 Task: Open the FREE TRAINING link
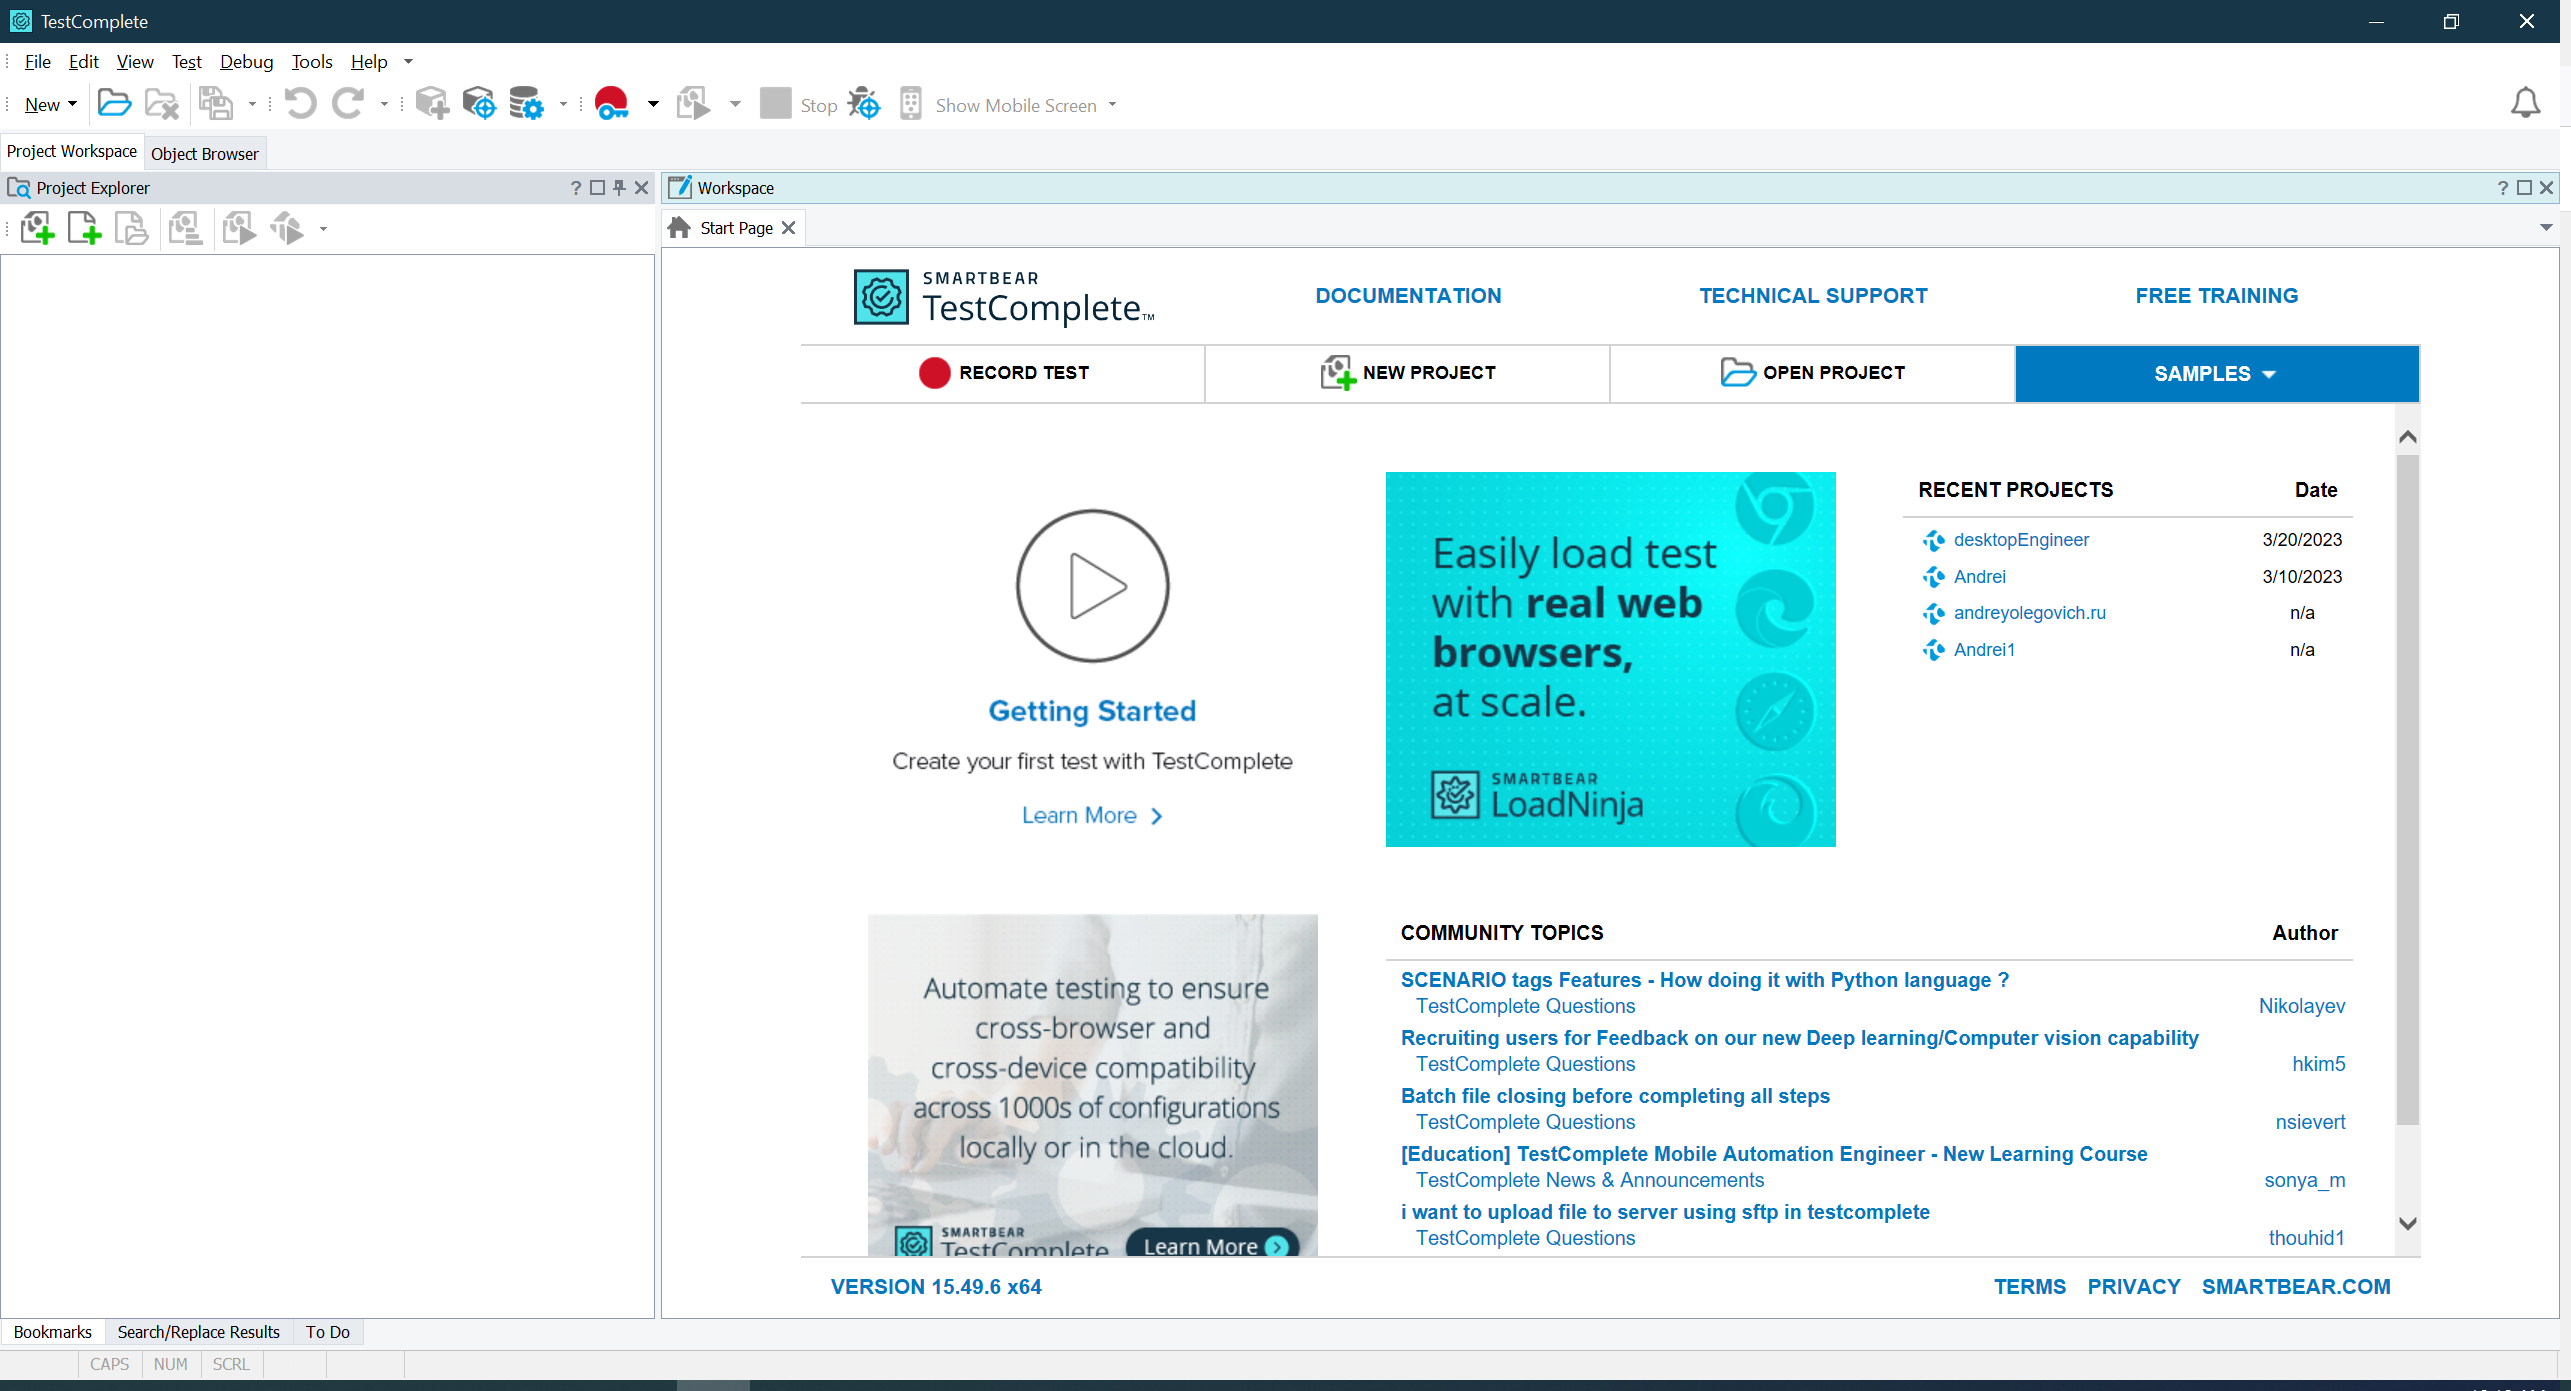pos(2217,296)
